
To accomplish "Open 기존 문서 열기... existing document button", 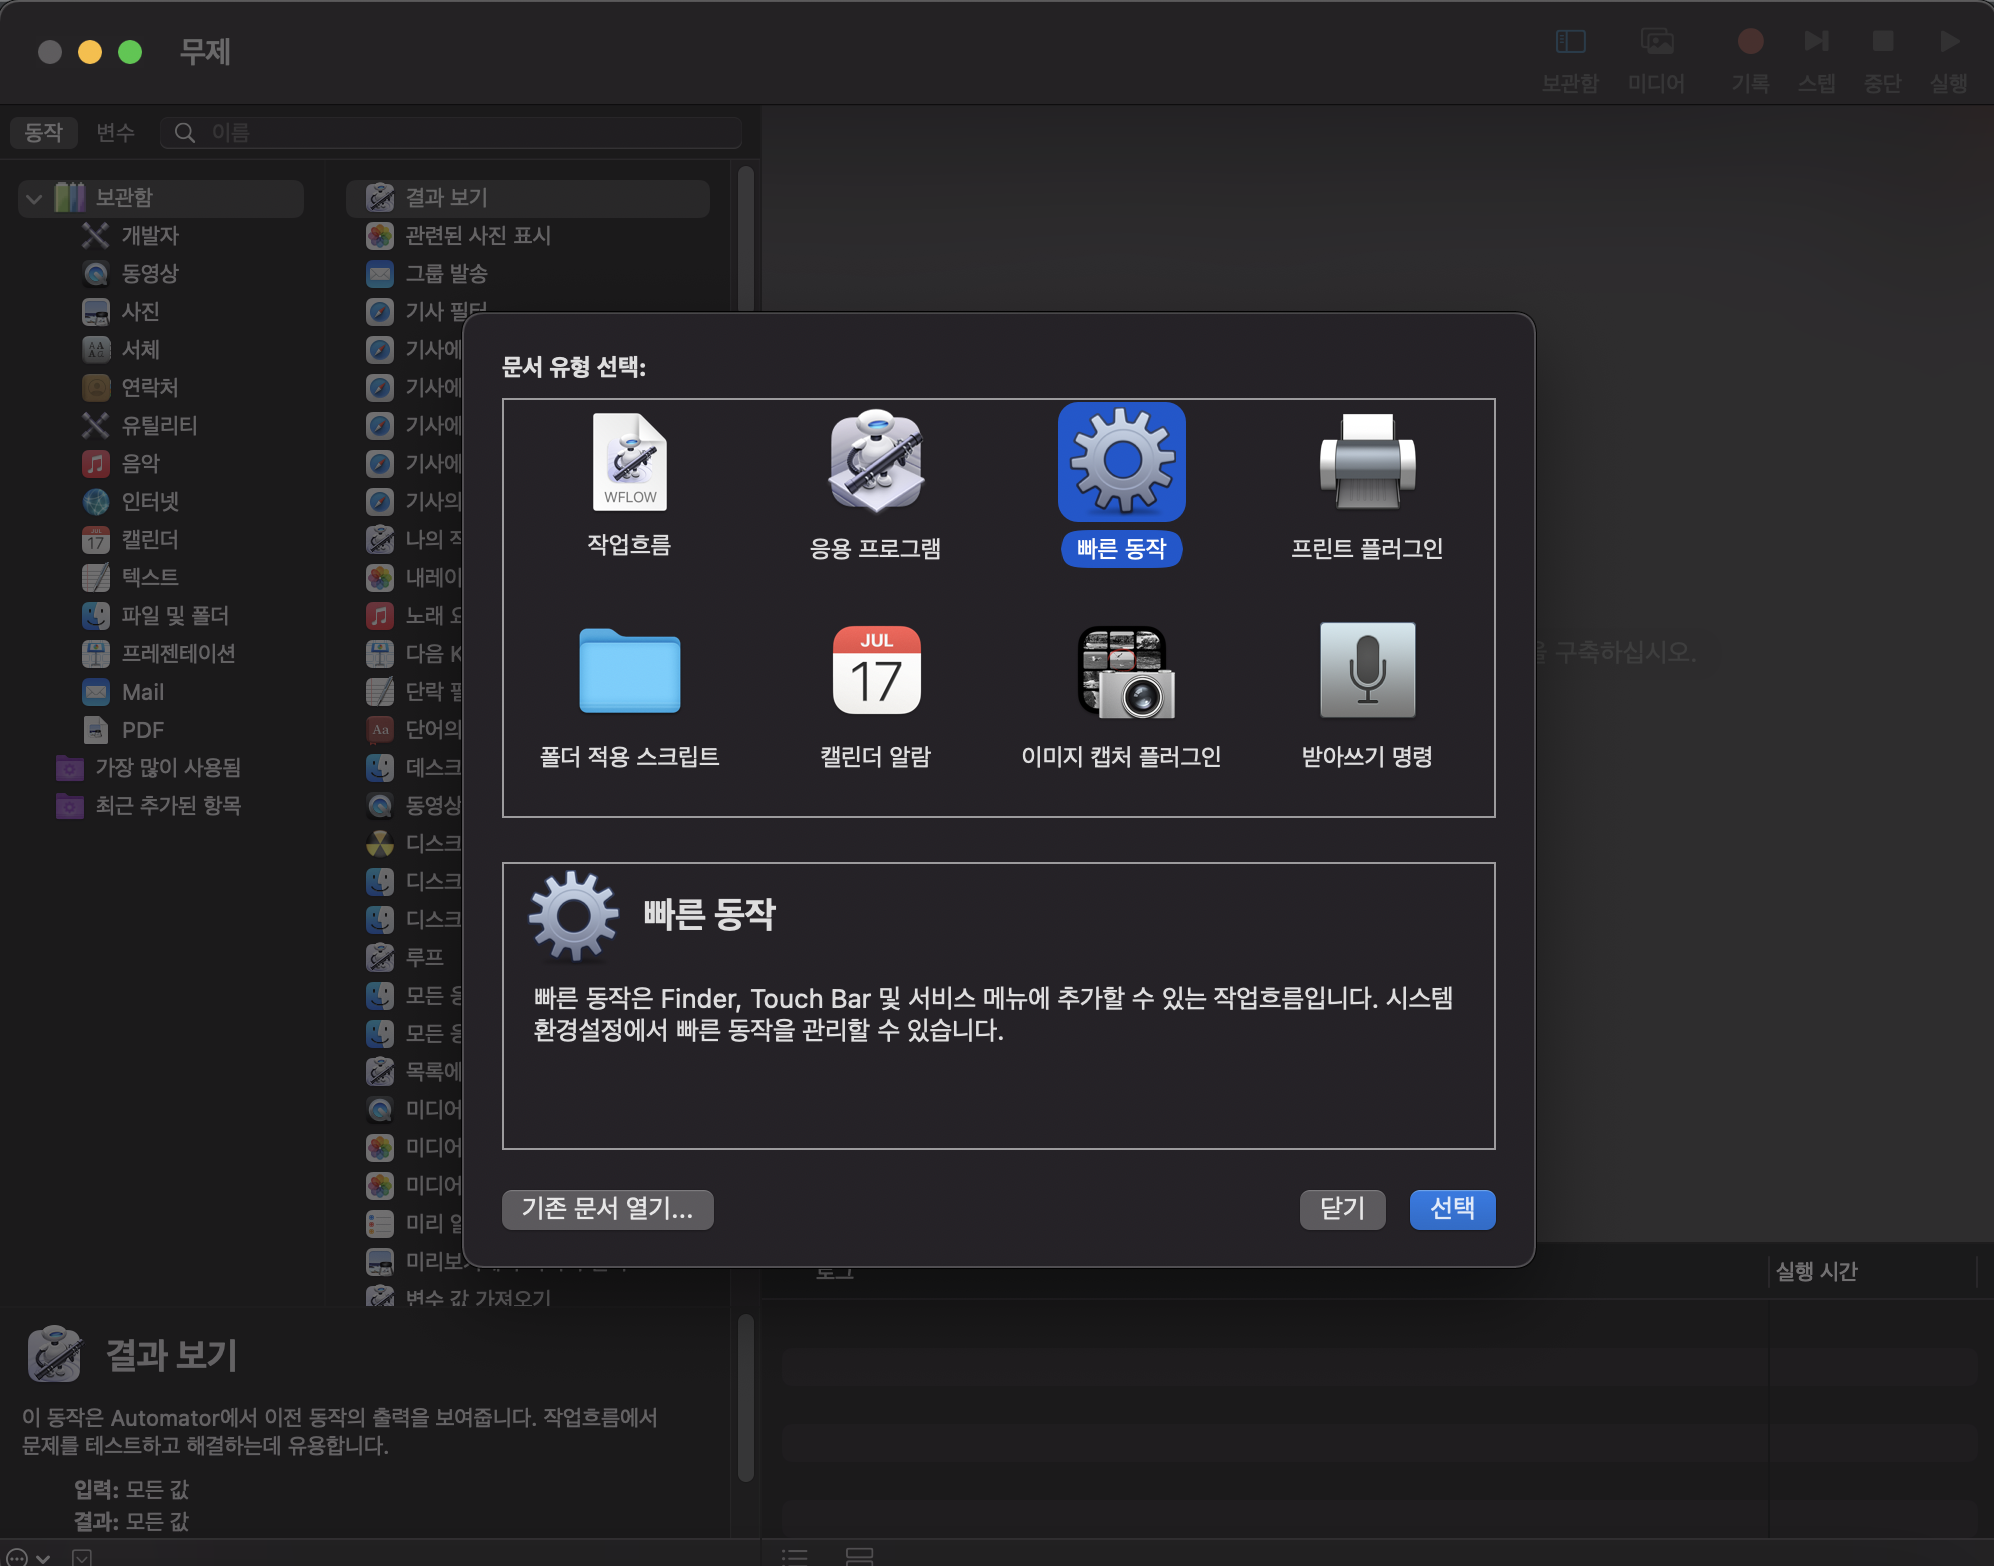I will [x=607, y=1209].
